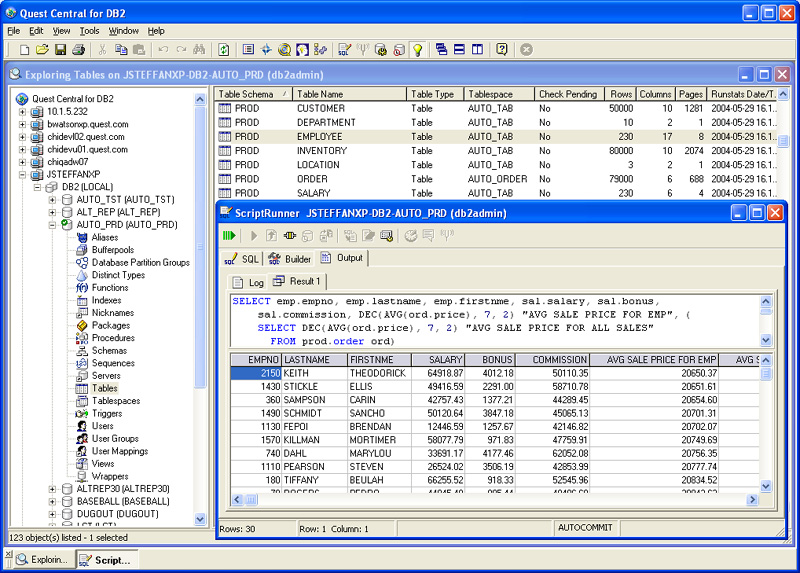This screenshot has width=800, height=573.
Task: Click the Refresh icon in main toolbar
Action: [223, 49]
